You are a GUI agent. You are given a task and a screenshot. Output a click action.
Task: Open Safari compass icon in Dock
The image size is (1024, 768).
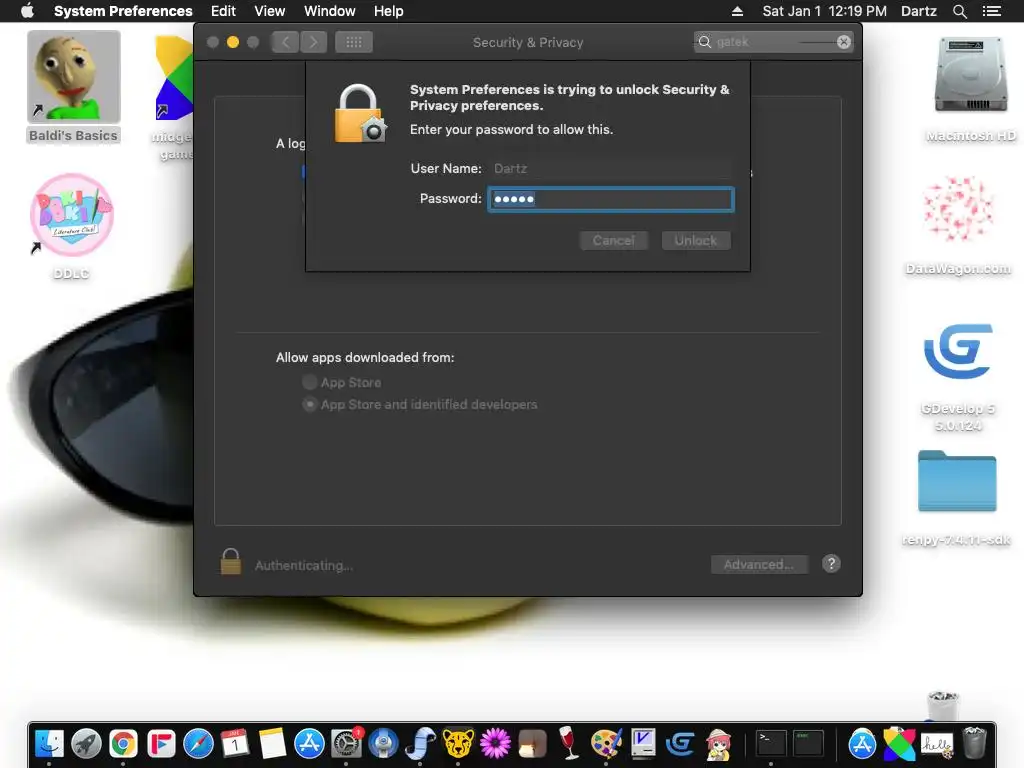tap(198, 743)
